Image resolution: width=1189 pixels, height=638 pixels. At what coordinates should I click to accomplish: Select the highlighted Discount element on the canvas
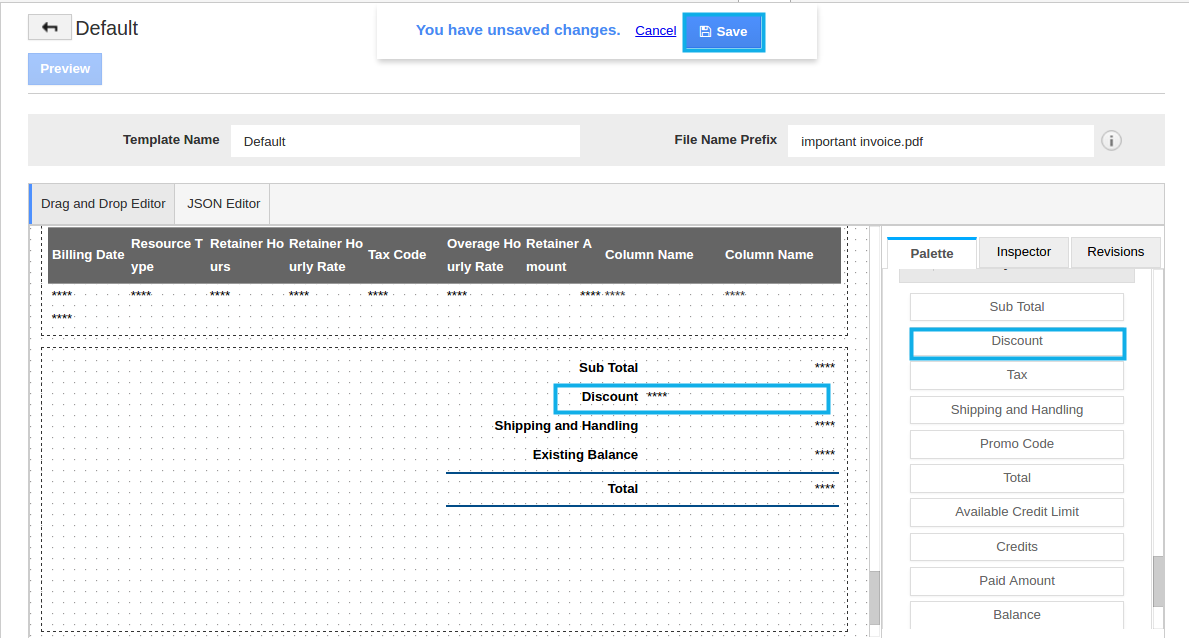click(x=691, y=398)
